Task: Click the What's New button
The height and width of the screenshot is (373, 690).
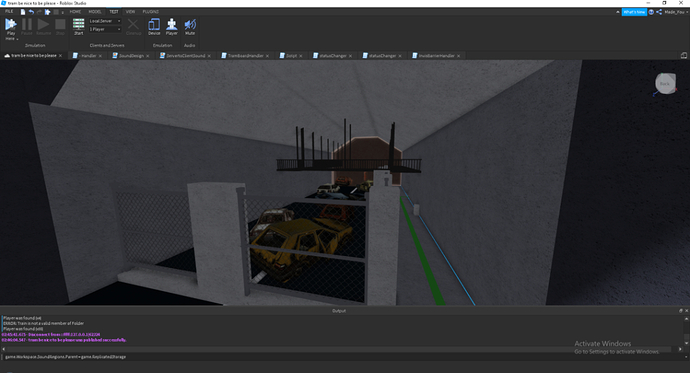Action: pyautogui.click(x=634, y=12)
